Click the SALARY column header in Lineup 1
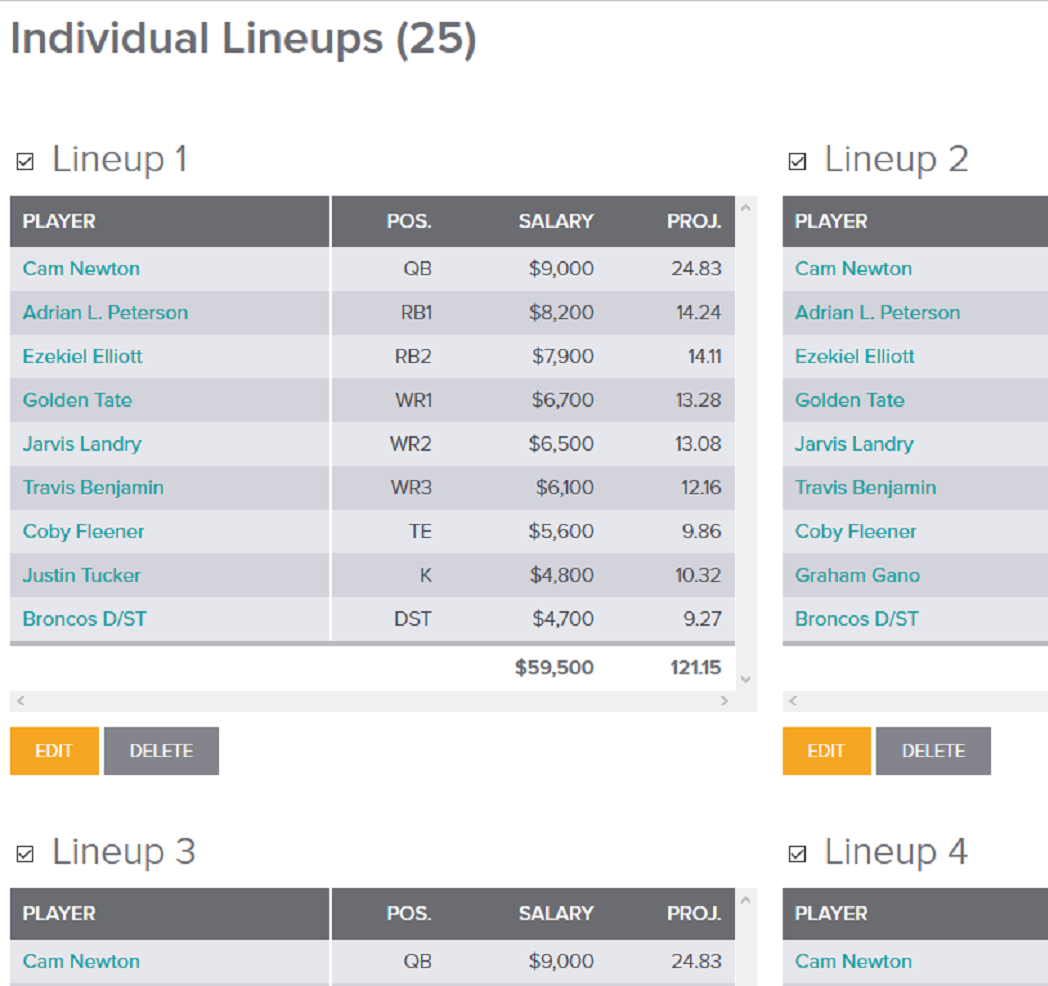1048x986 pixels. pos(555,221)
